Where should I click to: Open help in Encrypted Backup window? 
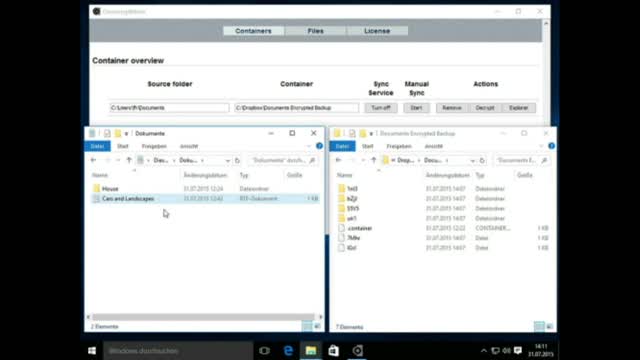coord(551,146)
